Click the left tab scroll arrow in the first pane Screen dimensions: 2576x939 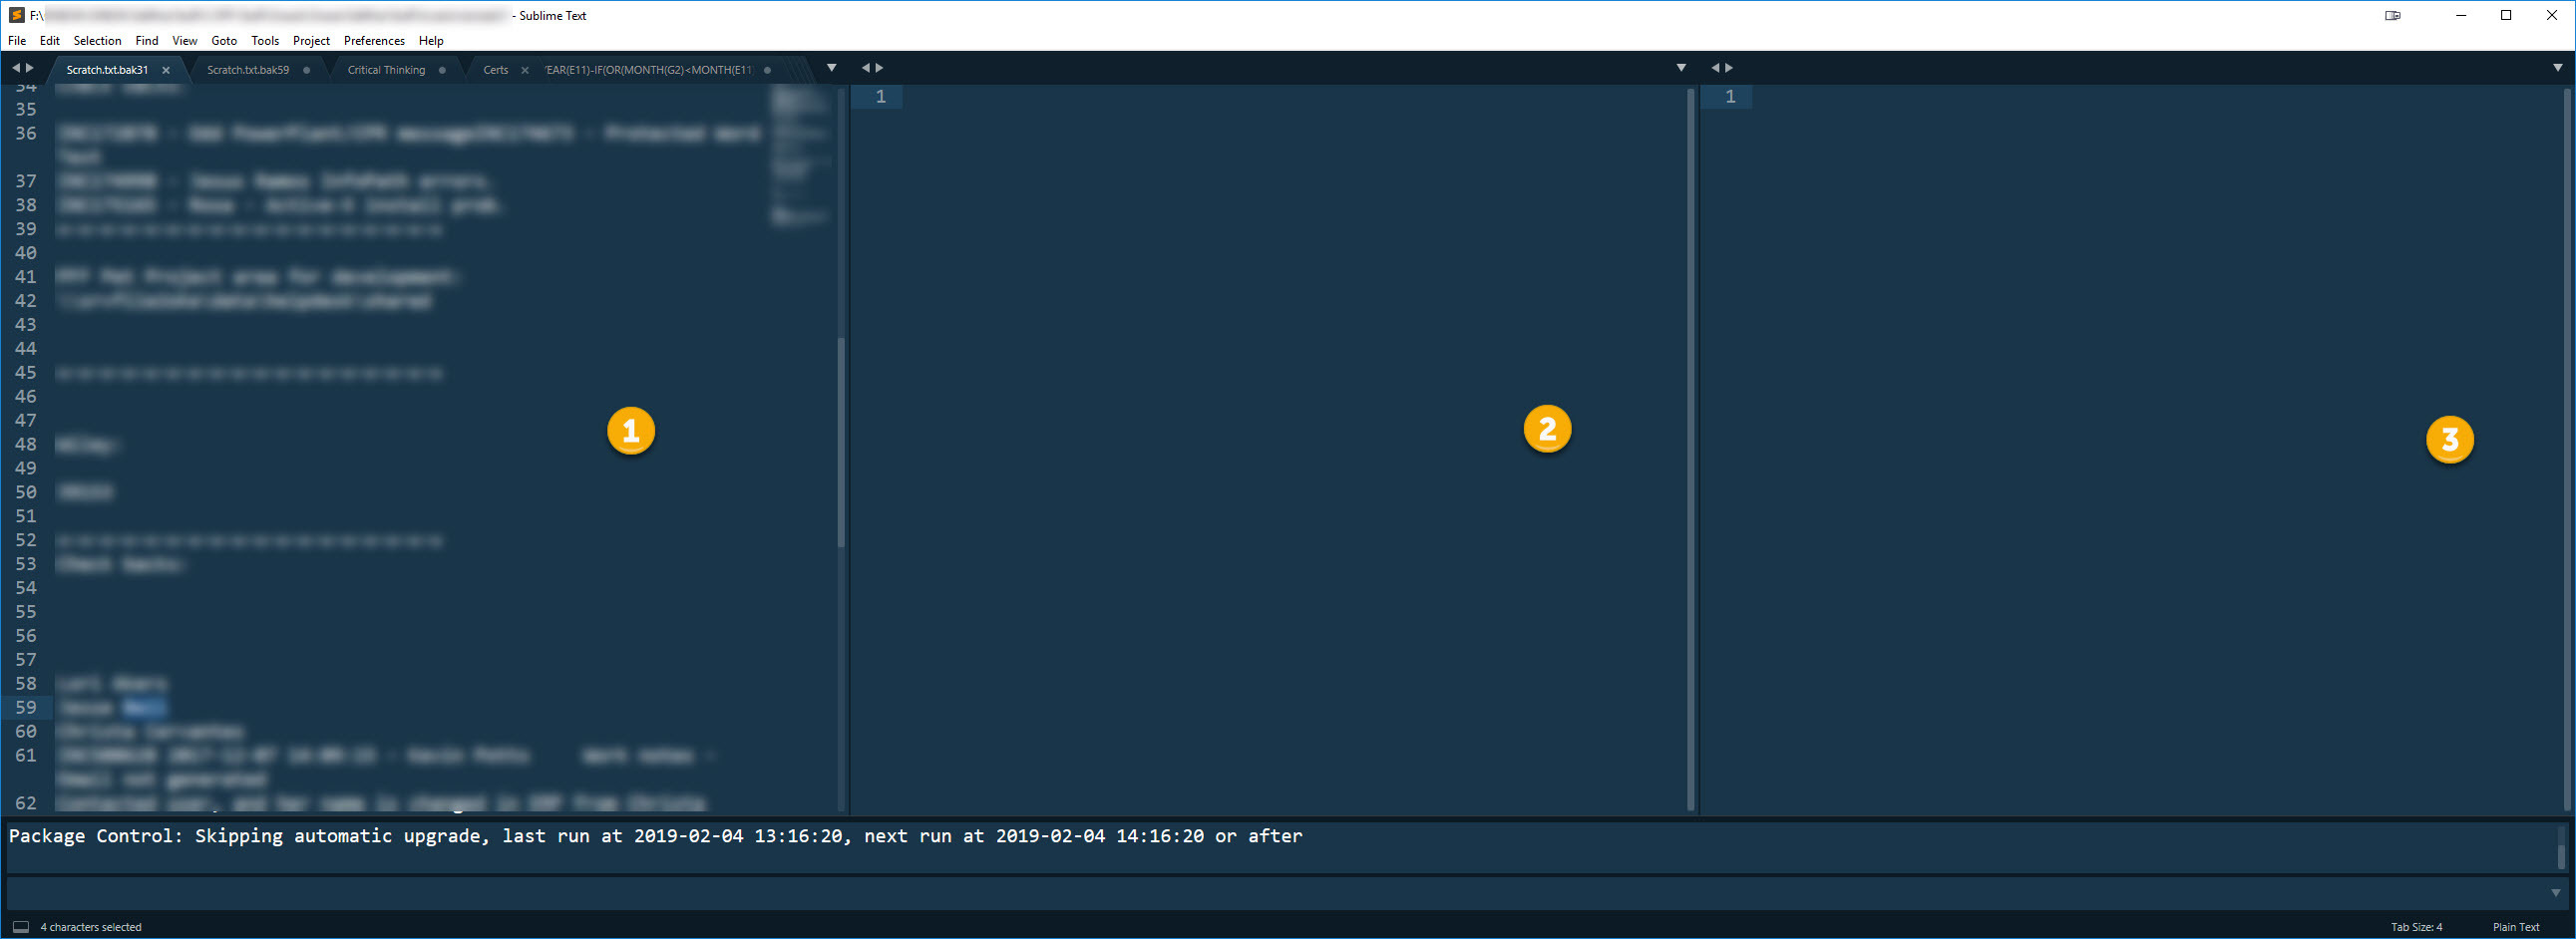tap(16, 68)
